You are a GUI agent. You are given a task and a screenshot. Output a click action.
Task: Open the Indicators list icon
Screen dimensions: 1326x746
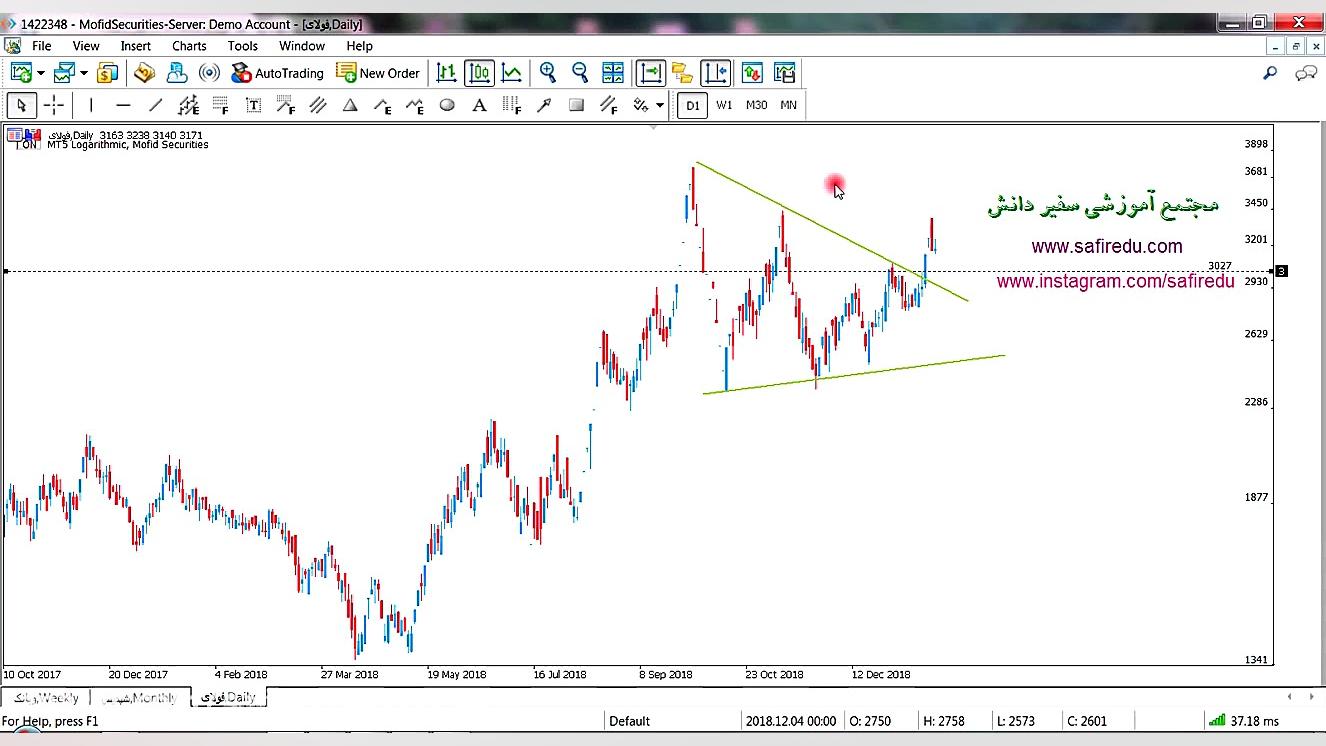point(683,73)
